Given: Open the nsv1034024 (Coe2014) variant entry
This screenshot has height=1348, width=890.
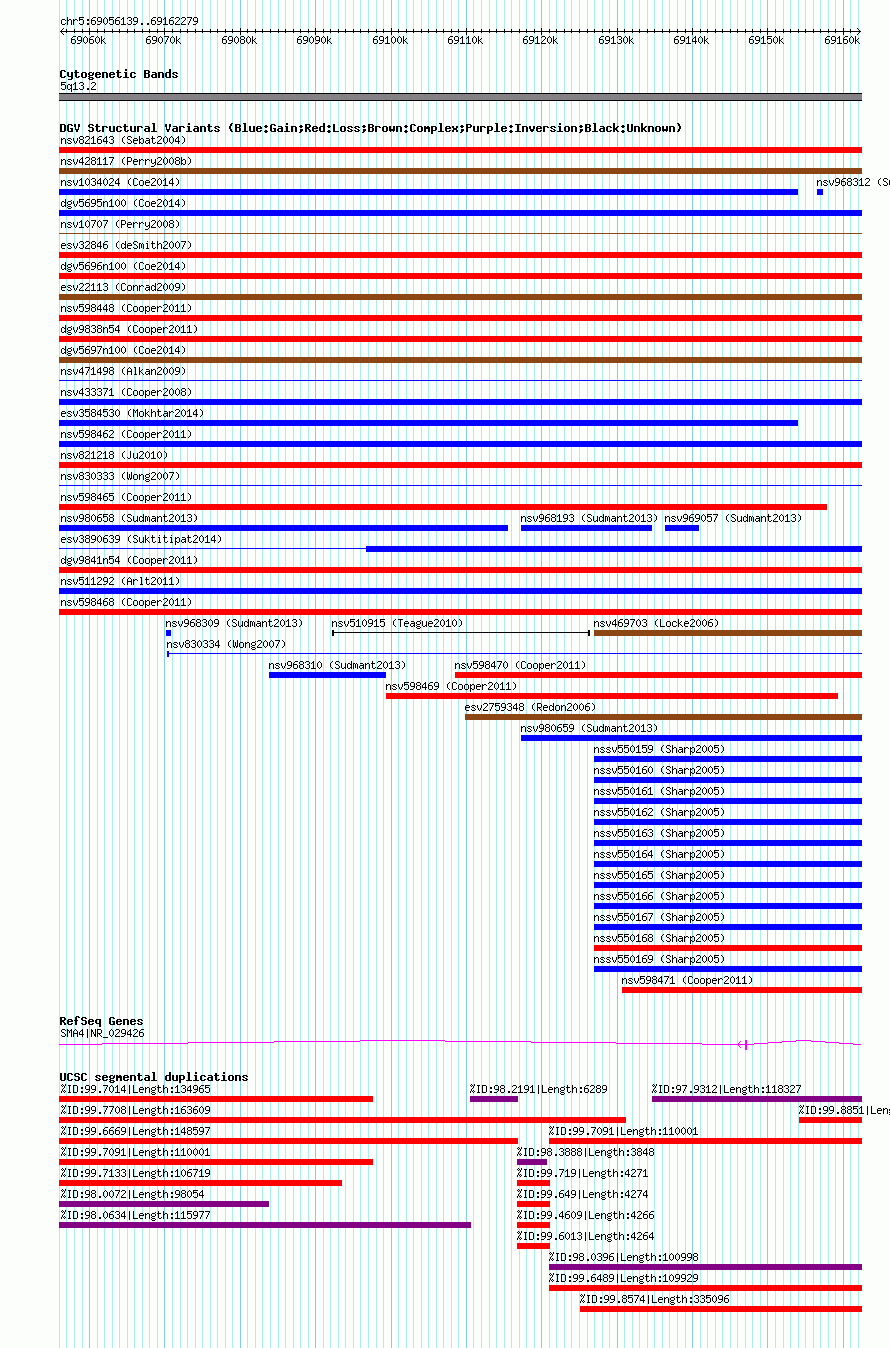Looking at the screenshot, I should [x=120, y=182].
